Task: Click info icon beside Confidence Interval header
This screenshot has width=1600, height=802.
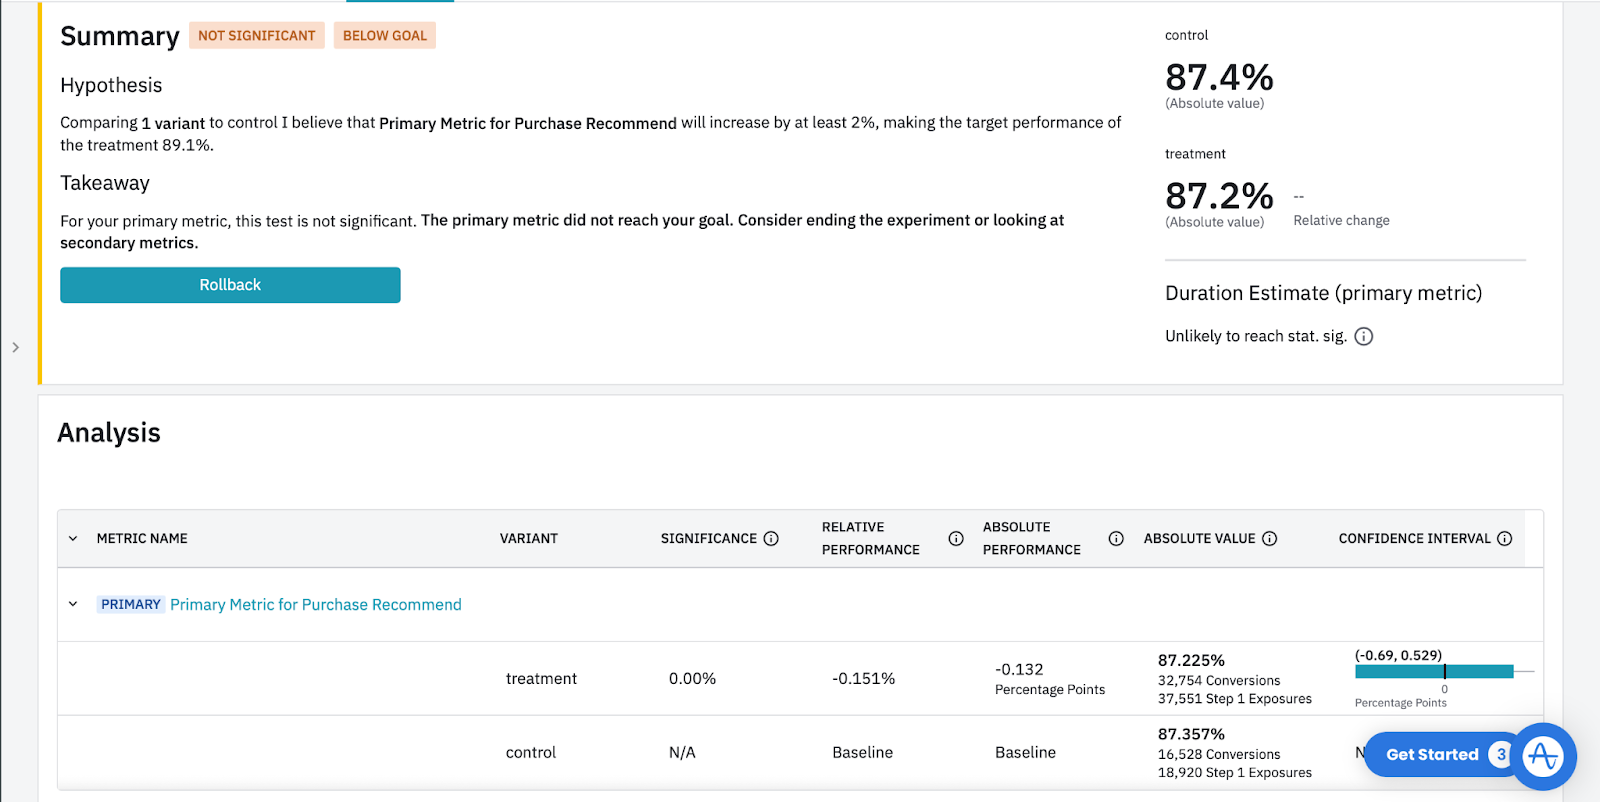Action: [1504, 538]
